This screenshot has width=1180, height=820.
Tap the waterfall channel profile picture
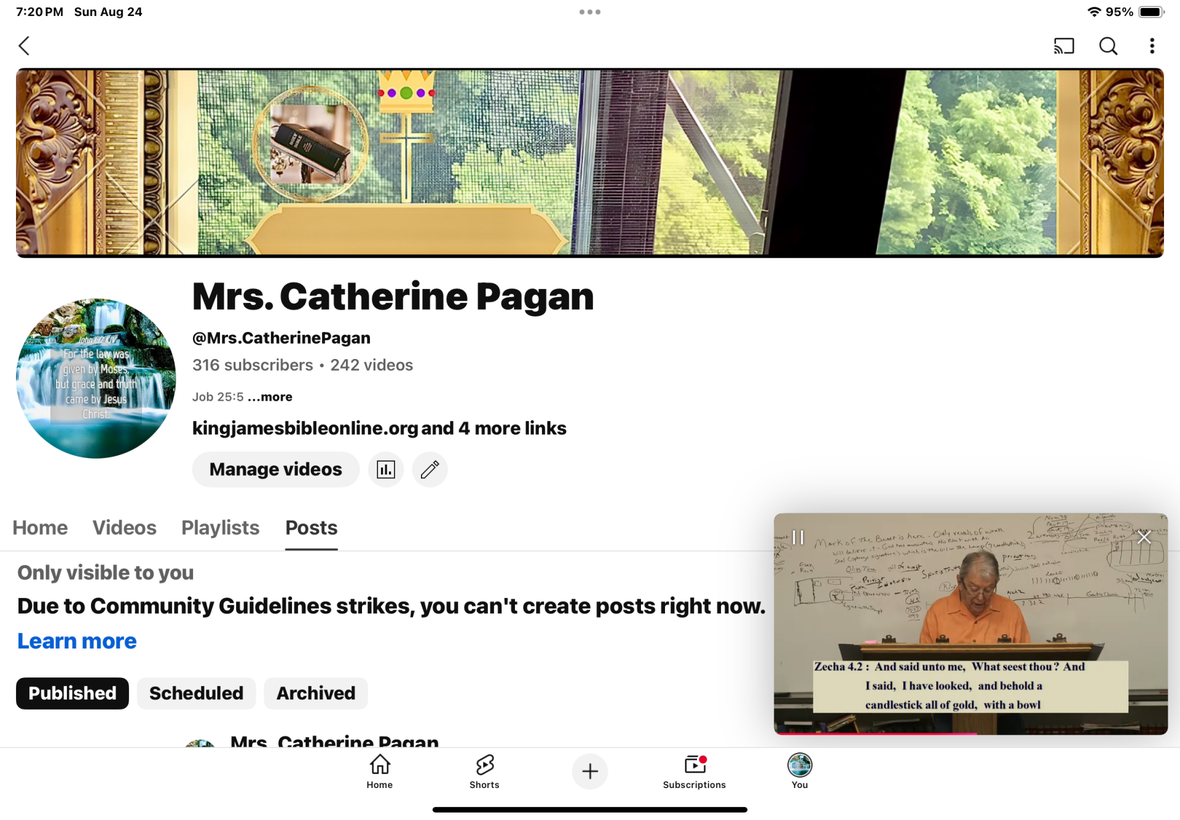(x=96, y=378)
